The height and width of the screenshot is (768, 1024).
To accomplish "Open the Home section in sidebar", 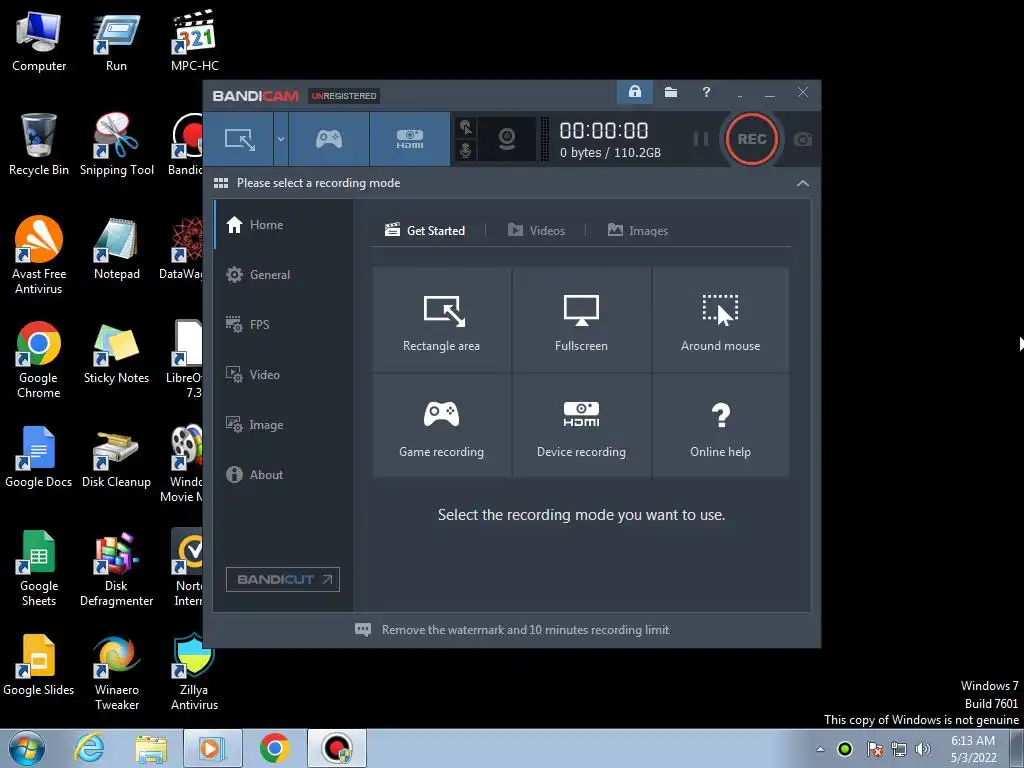I will click(283, 225).
